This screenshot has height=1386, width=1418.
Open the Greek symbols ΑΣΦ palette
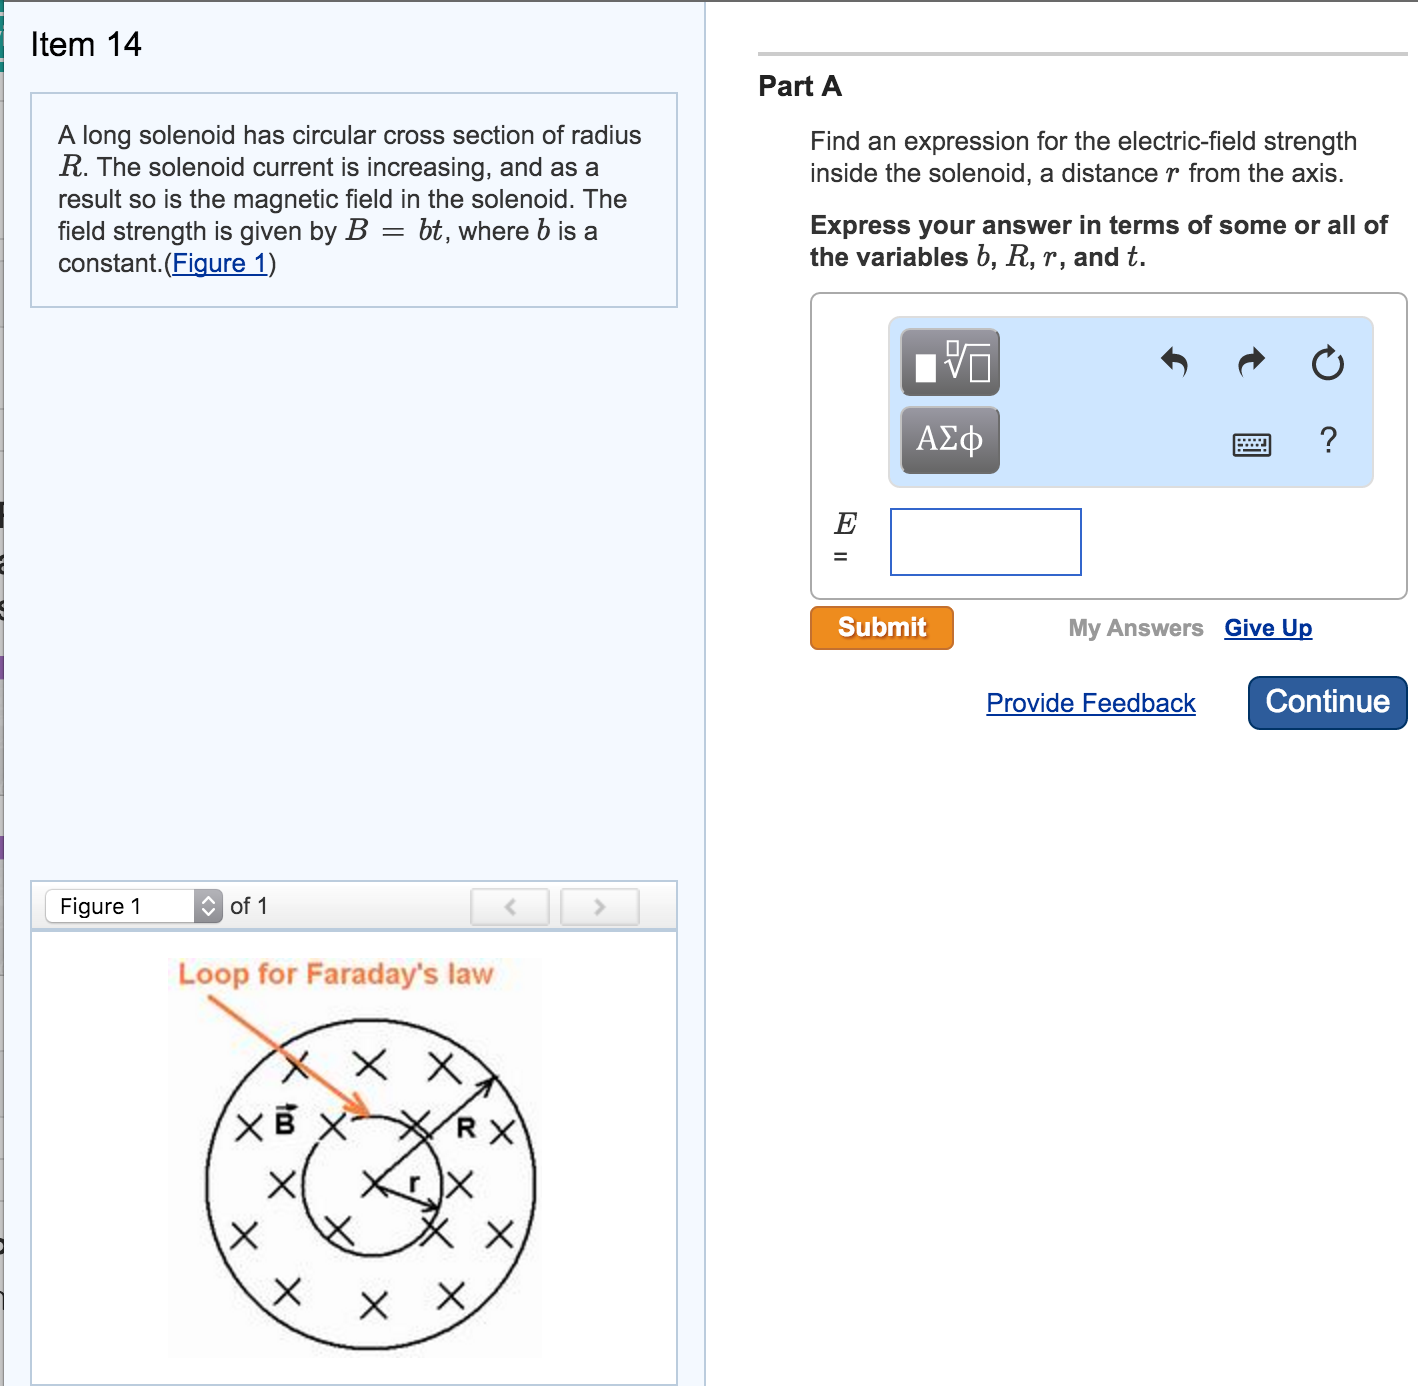[950, 440]
